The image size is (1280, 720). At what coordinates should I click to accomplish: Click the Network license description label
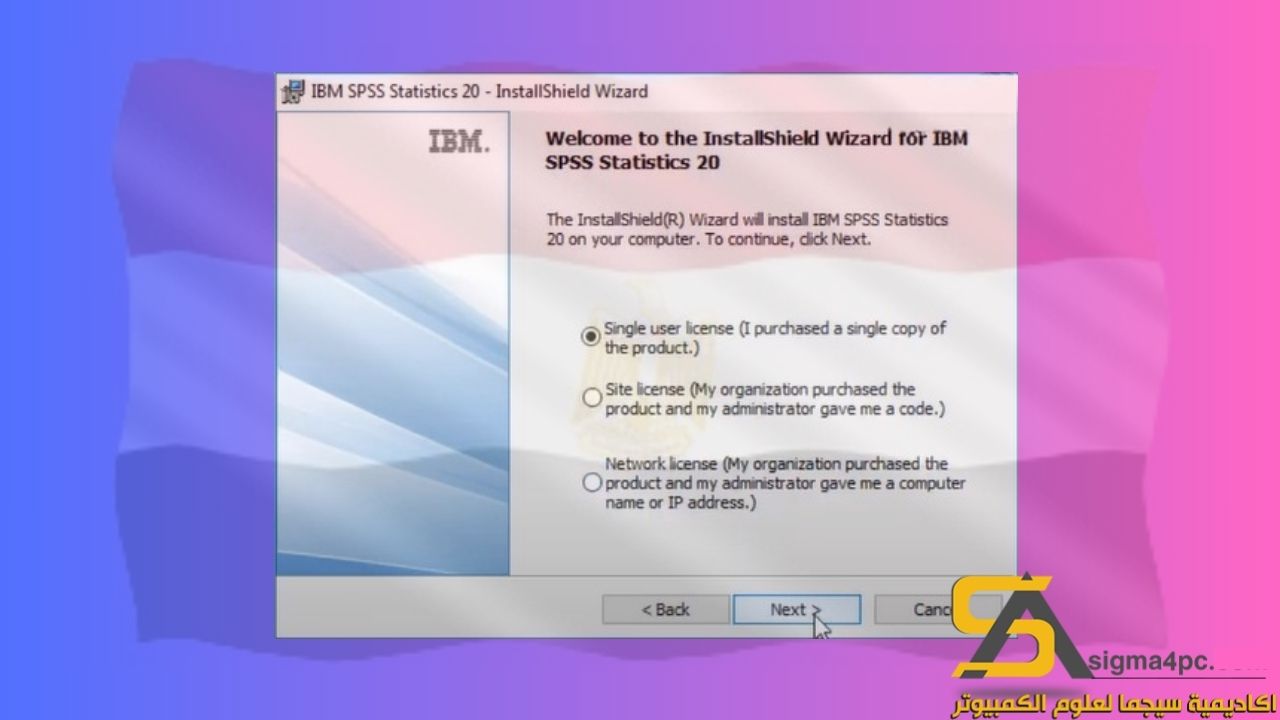pyautogui.click(x=785, y=484)
